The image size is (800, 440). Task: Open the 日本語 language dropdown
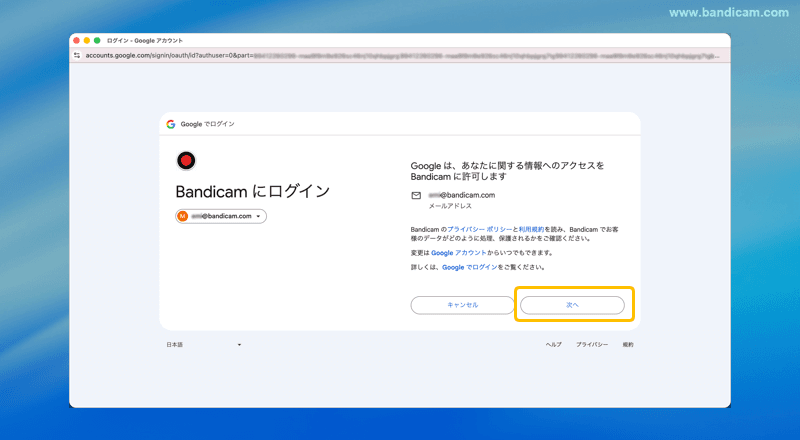(x=204, y=345)
